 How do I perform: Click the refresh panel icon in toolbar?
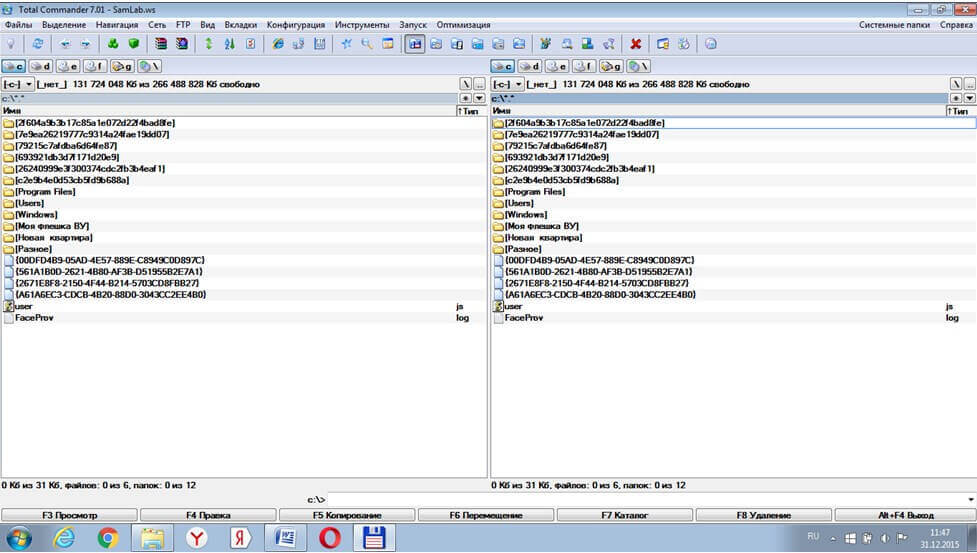[x=38, y=44]
